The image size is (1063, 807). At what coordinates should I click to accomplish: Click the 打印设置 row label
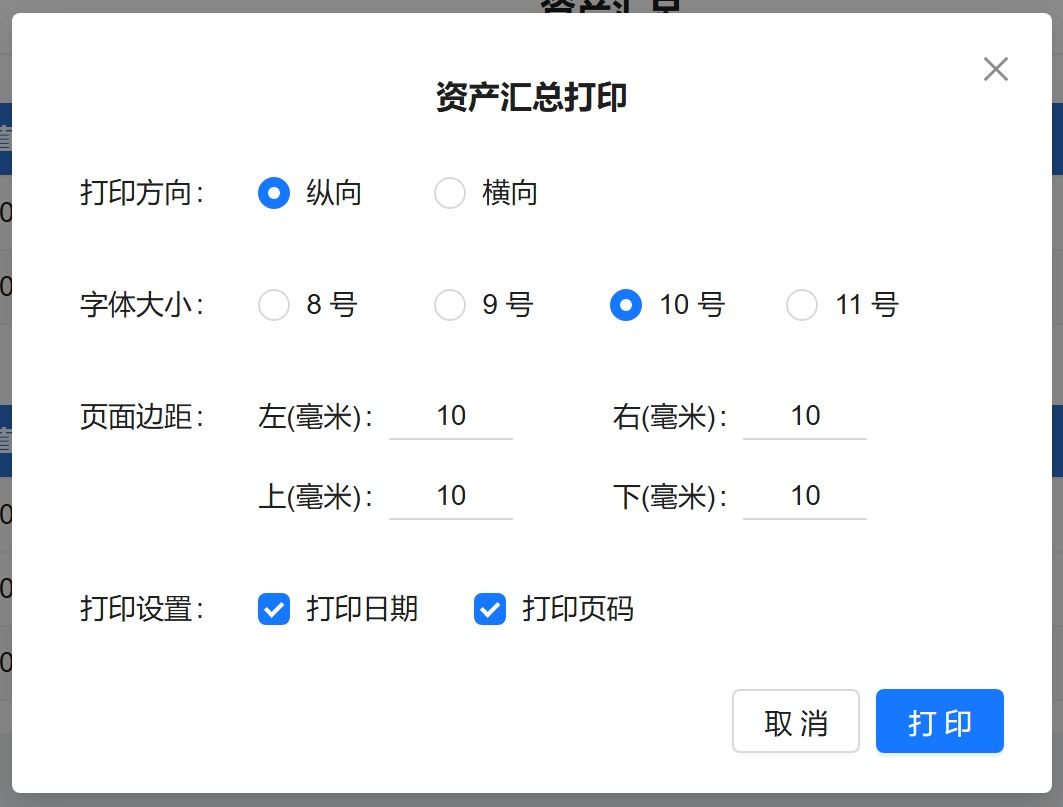141,609
